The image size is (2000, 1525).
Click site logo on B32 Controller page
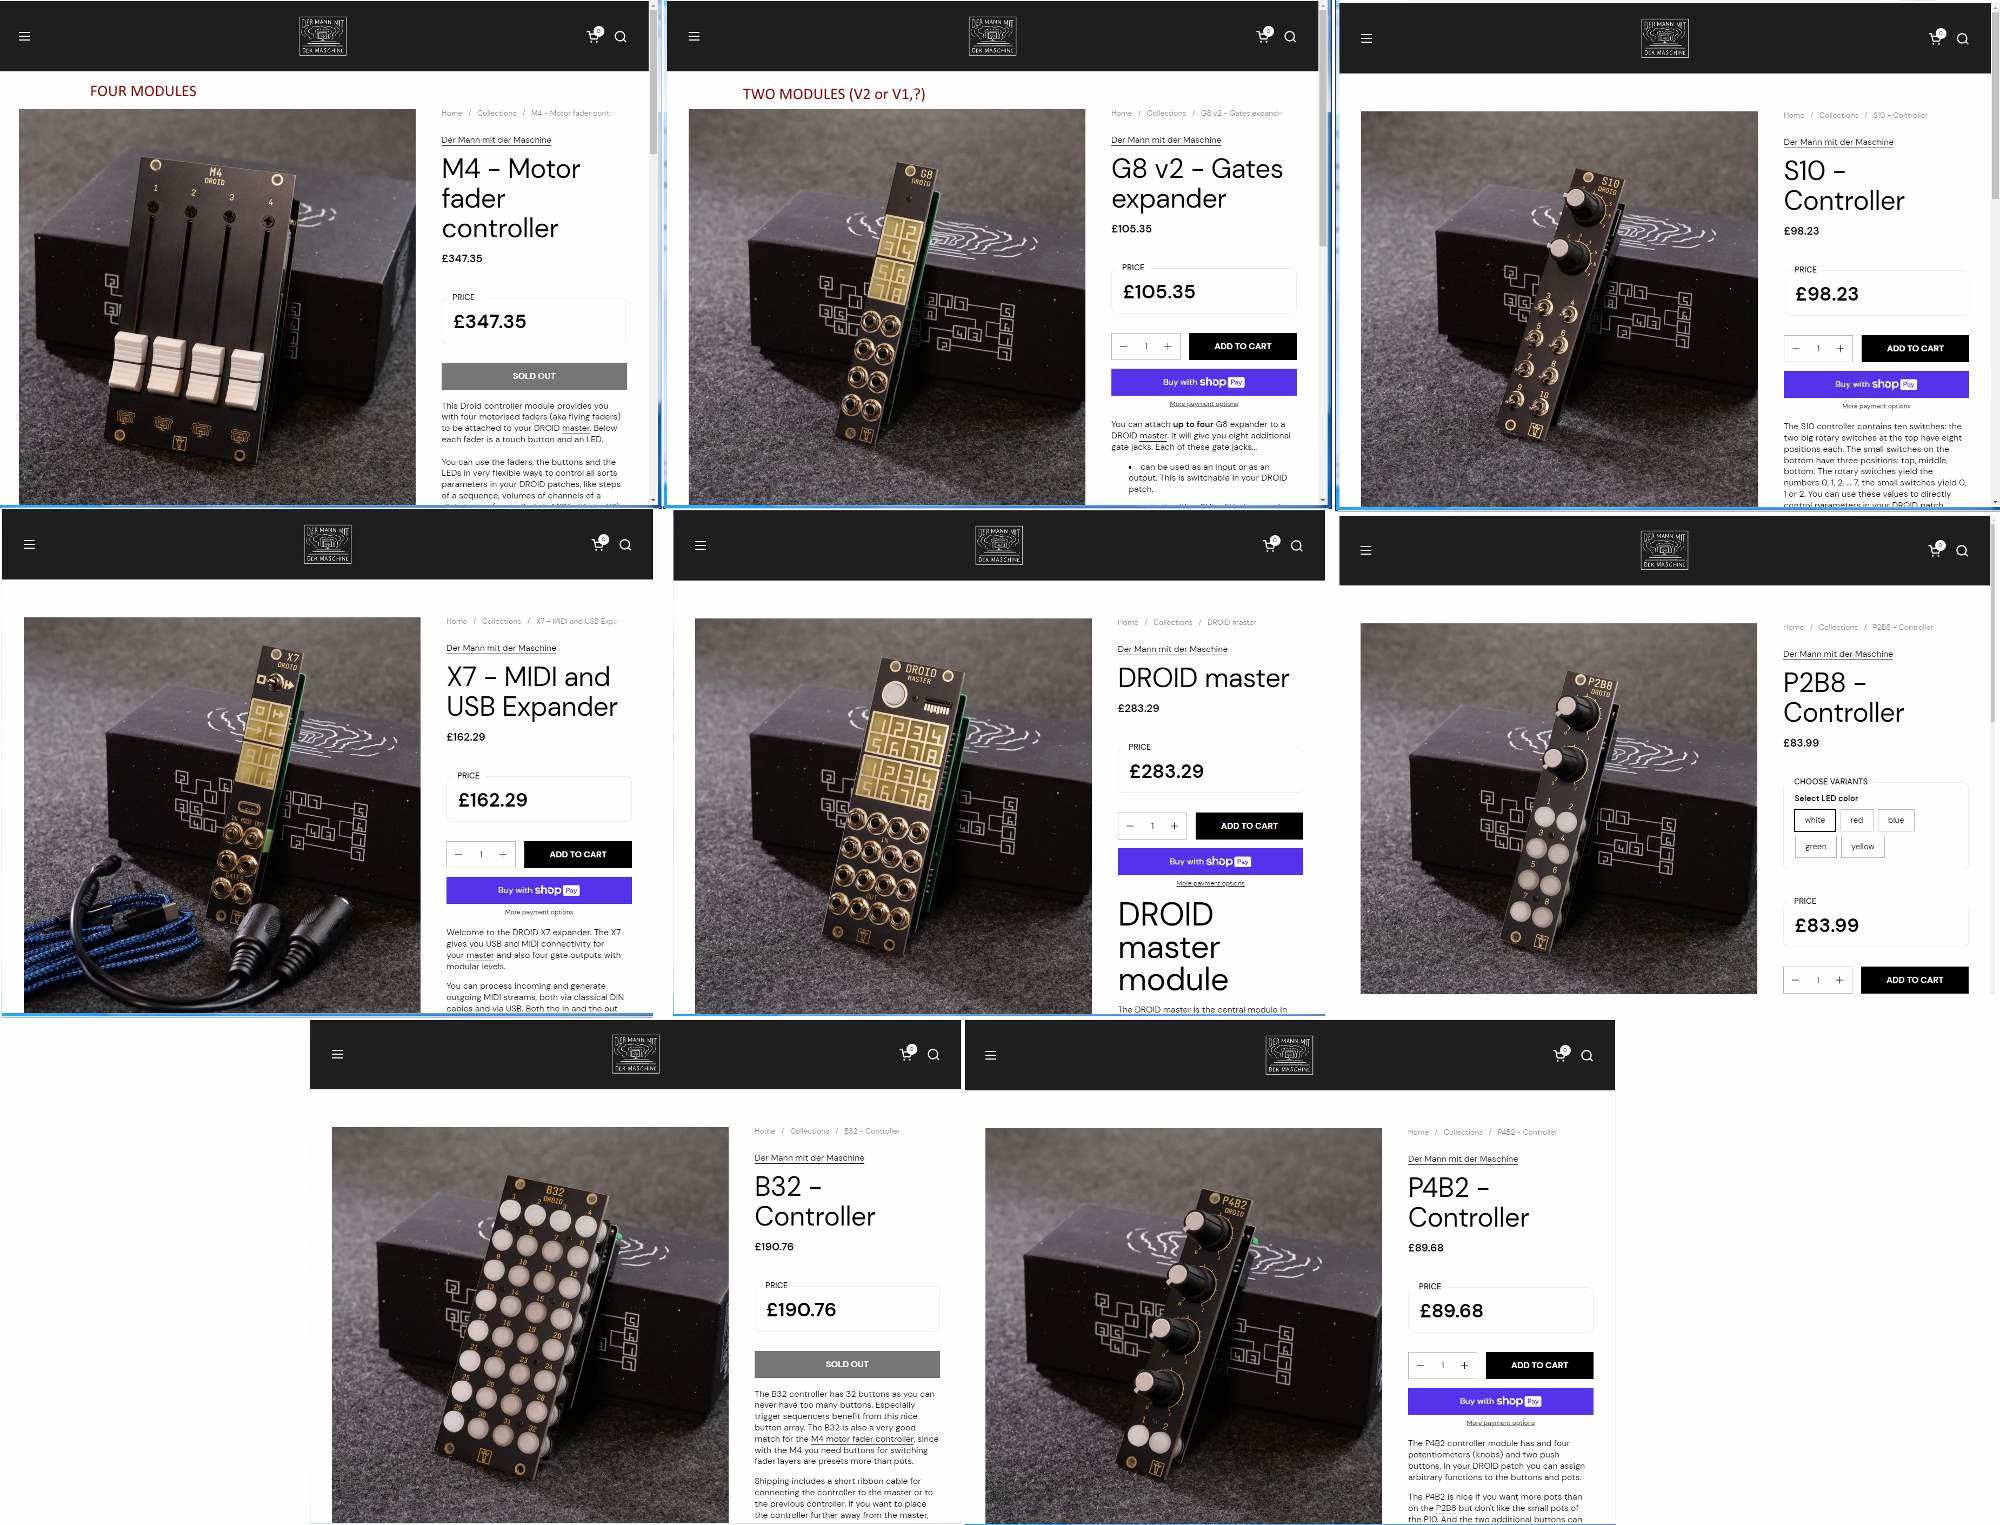pyautogui.click(x=636, y=1054)
